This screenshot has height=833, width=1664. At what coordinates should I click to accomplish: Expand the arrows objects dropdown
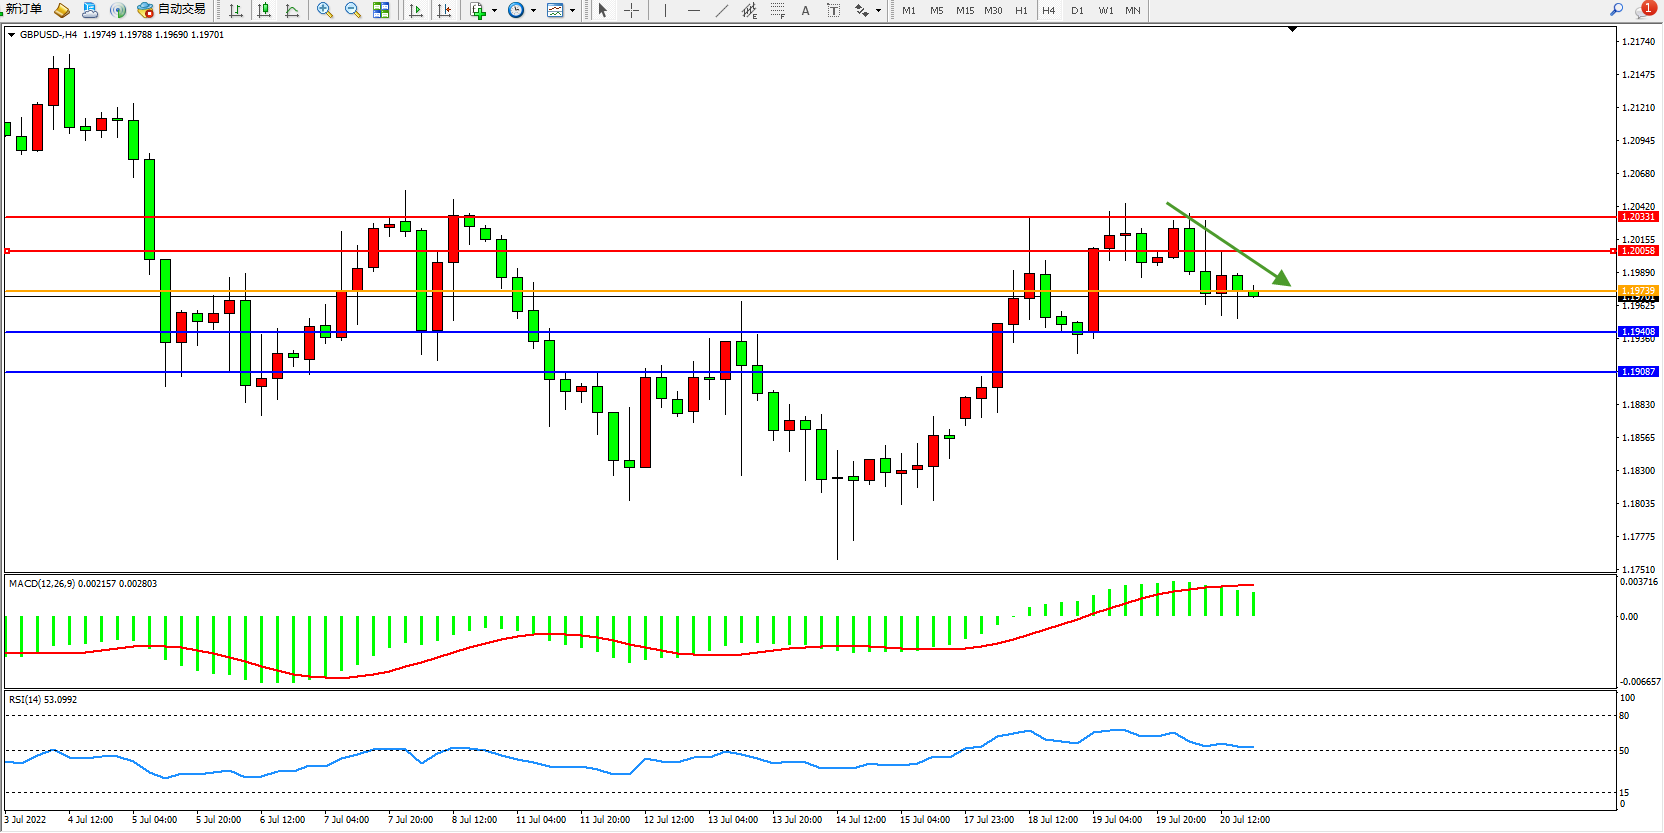point(878,11)
